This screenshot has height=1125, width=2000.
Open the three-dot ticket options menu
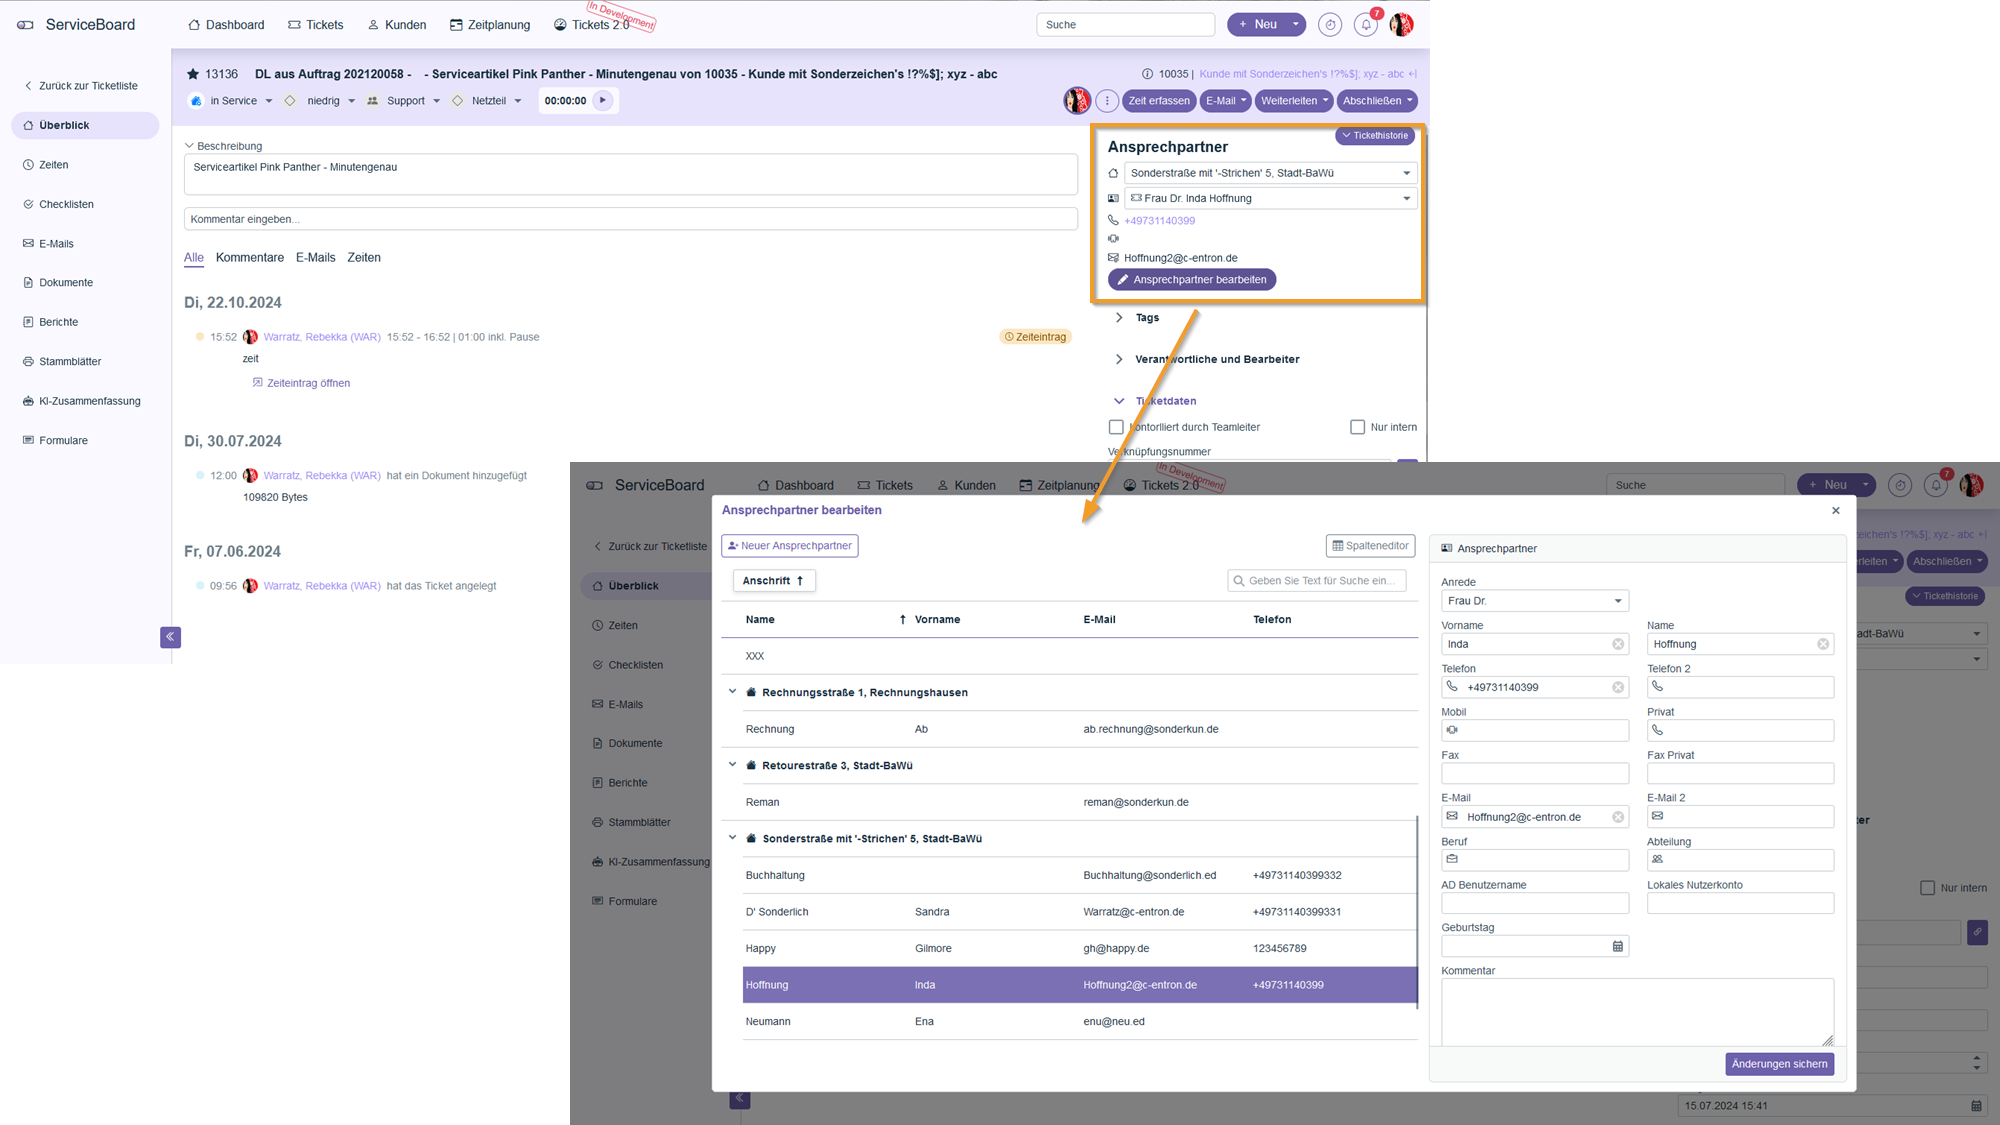tap(1107, 101)
